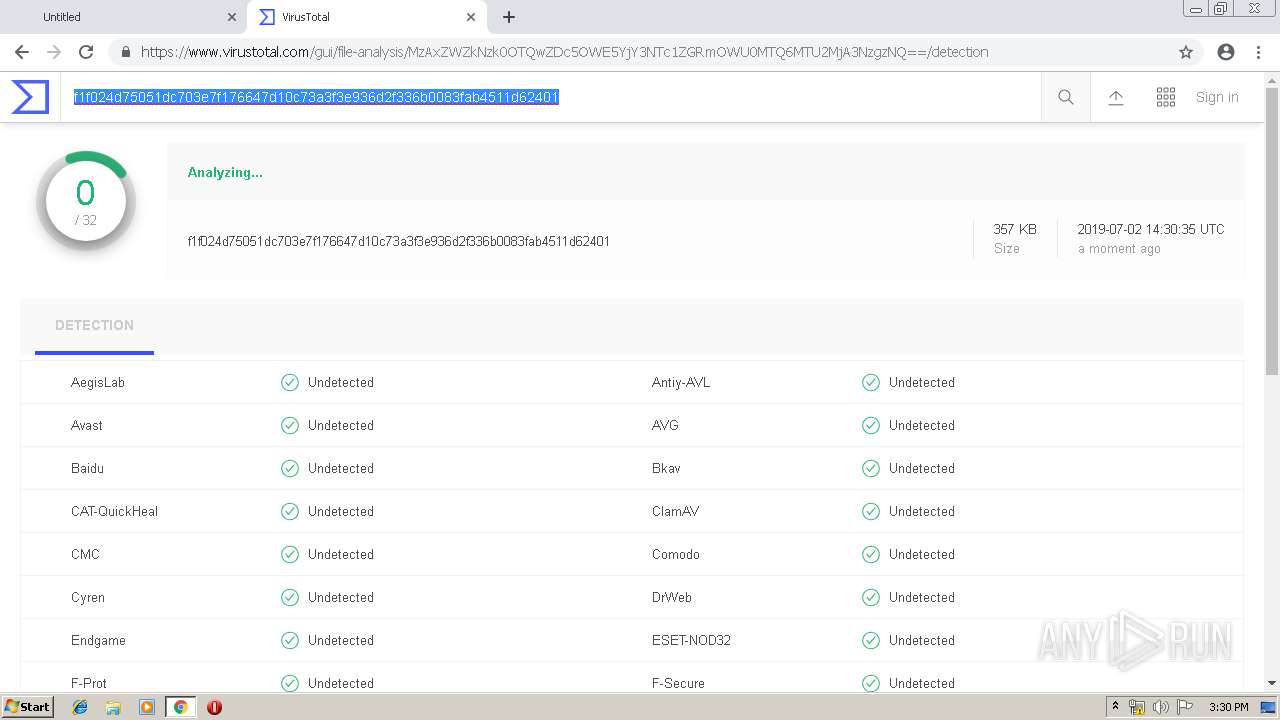Click the Bkav engine name
1280x720 pixels.
coord(666,468)
